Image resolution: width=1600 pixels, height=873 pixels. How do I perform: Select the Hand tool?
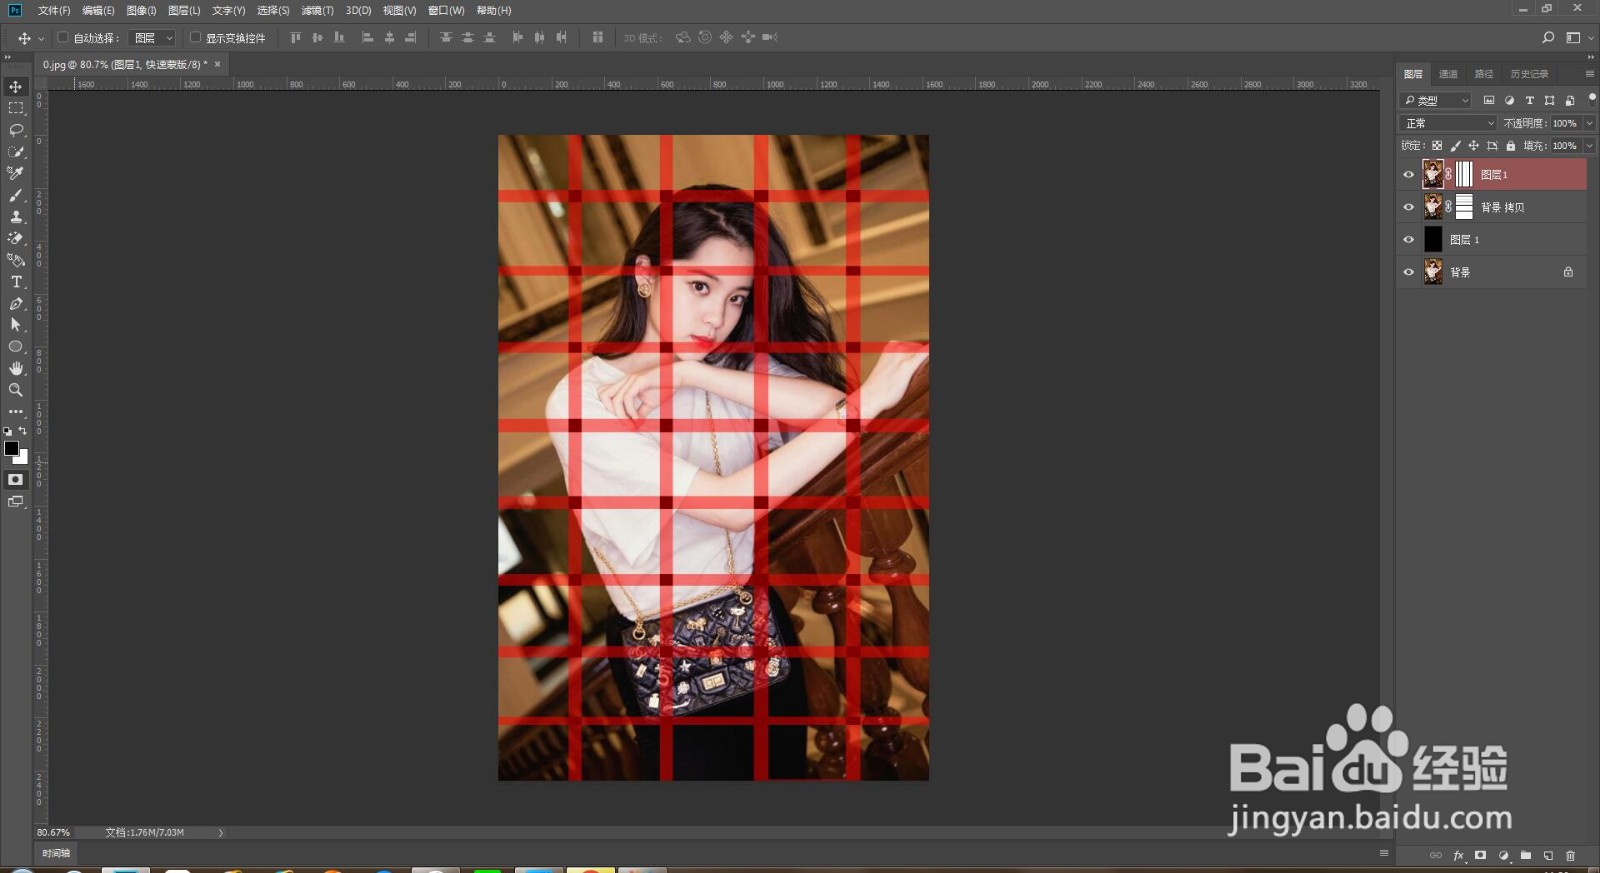(16, 368)
